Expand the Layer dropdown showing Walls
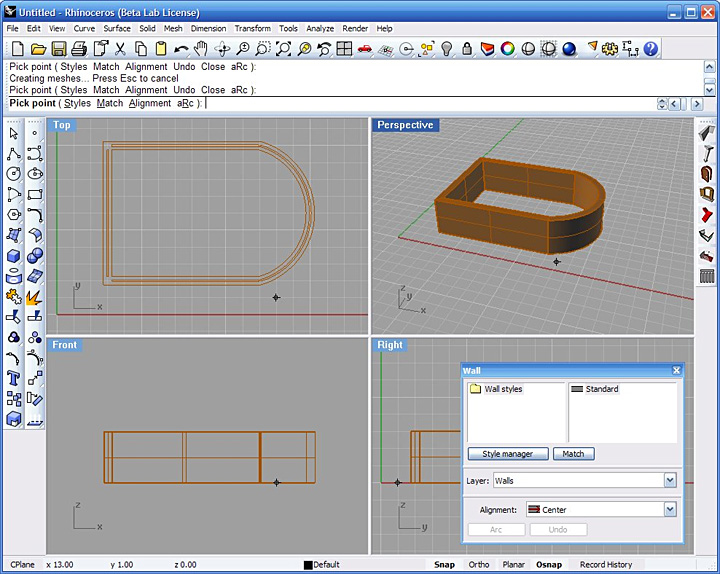The width and height of the screenshot is (720, 574). click(669, 481)
